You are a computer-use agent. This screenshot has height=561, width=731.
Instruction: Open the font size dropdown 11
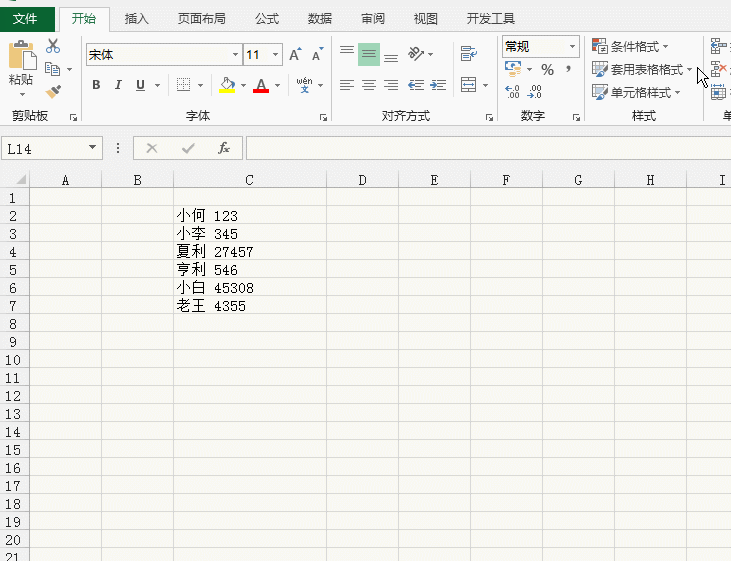pos(276,55)
